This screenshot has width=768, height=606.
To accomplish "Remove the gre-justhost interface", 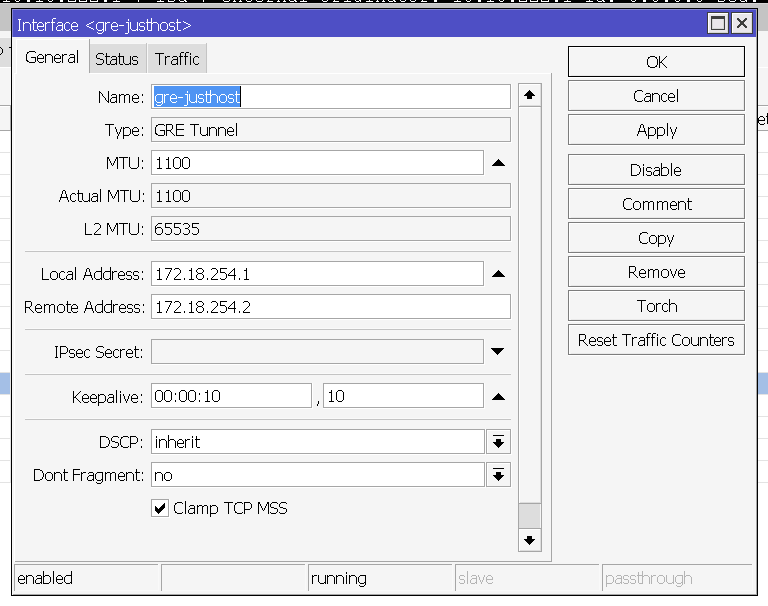I will [x=656, y=272].
